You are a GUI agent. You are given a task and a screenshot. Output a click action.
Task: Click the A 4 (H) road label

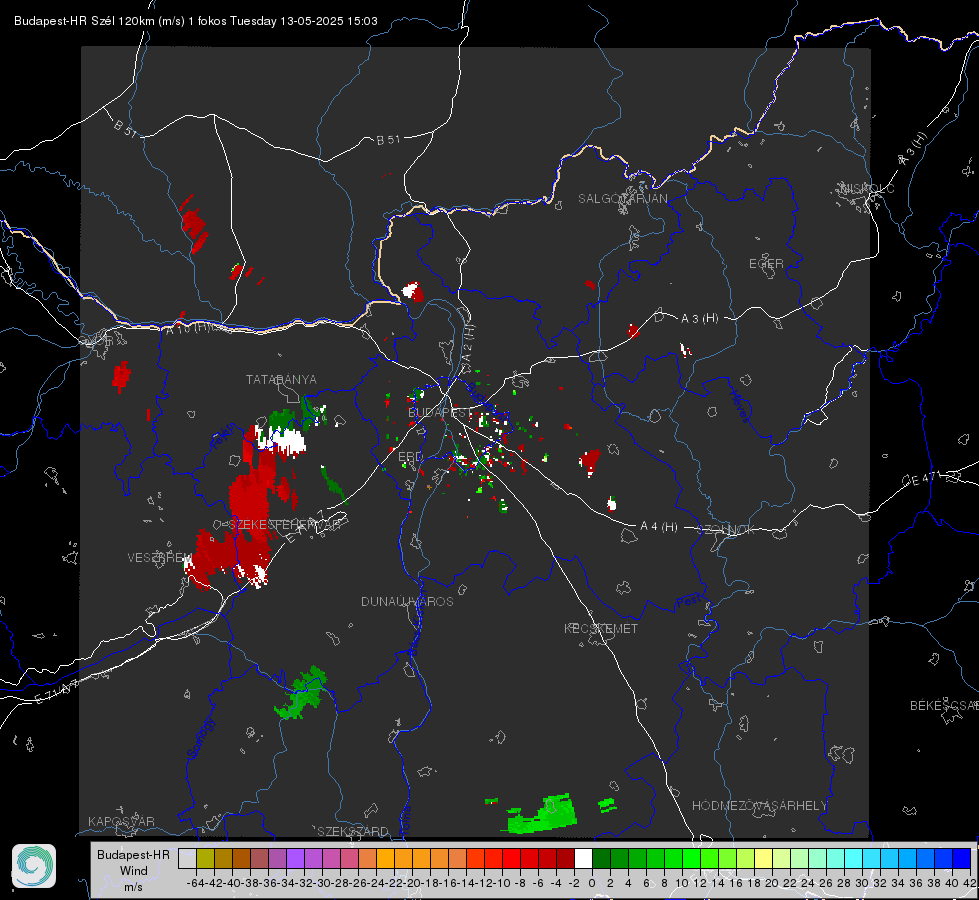coord(659,527)
